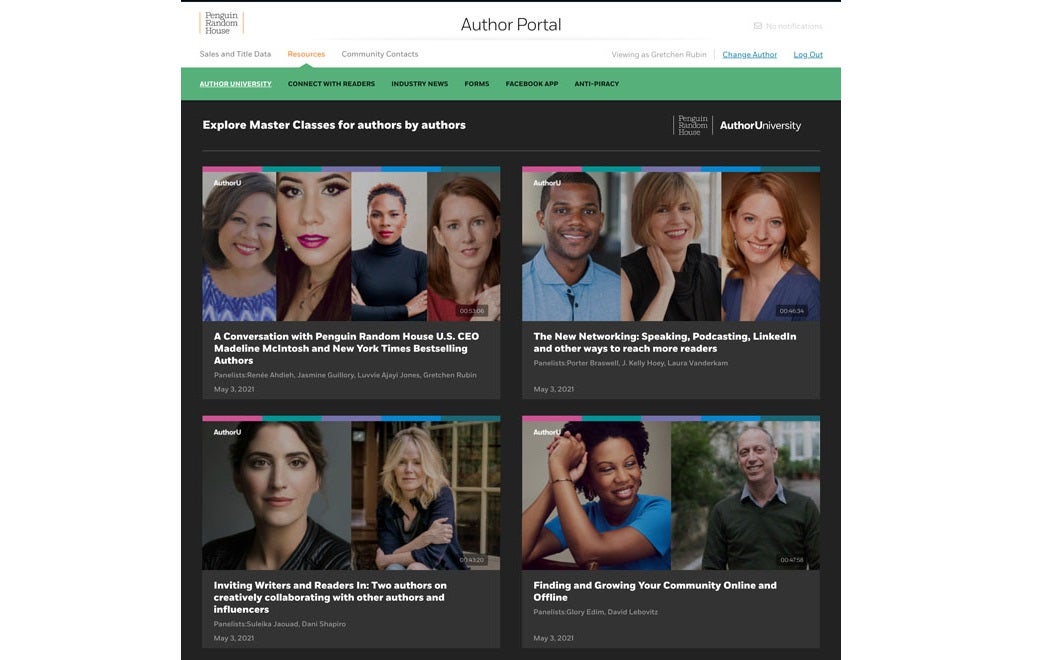Click the title 'Inviting Writers and Readers In'
The height and width of the screenshot is (660, 1045).
click(x=330, y=597)
